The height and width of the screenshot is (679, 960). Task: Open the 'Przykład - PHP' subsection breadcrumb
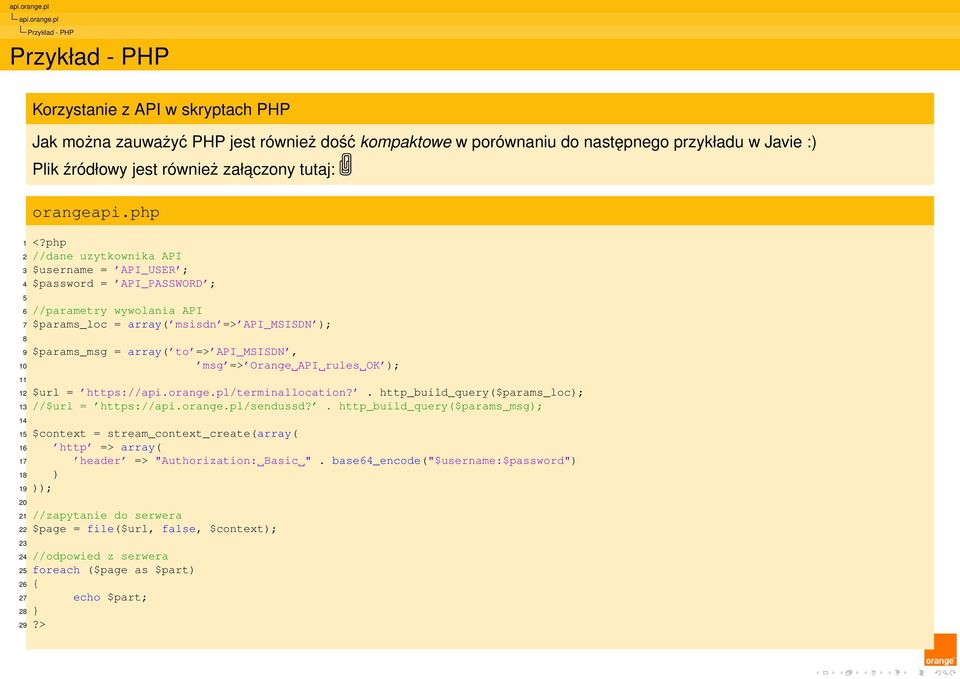click(x=50, y=32)
